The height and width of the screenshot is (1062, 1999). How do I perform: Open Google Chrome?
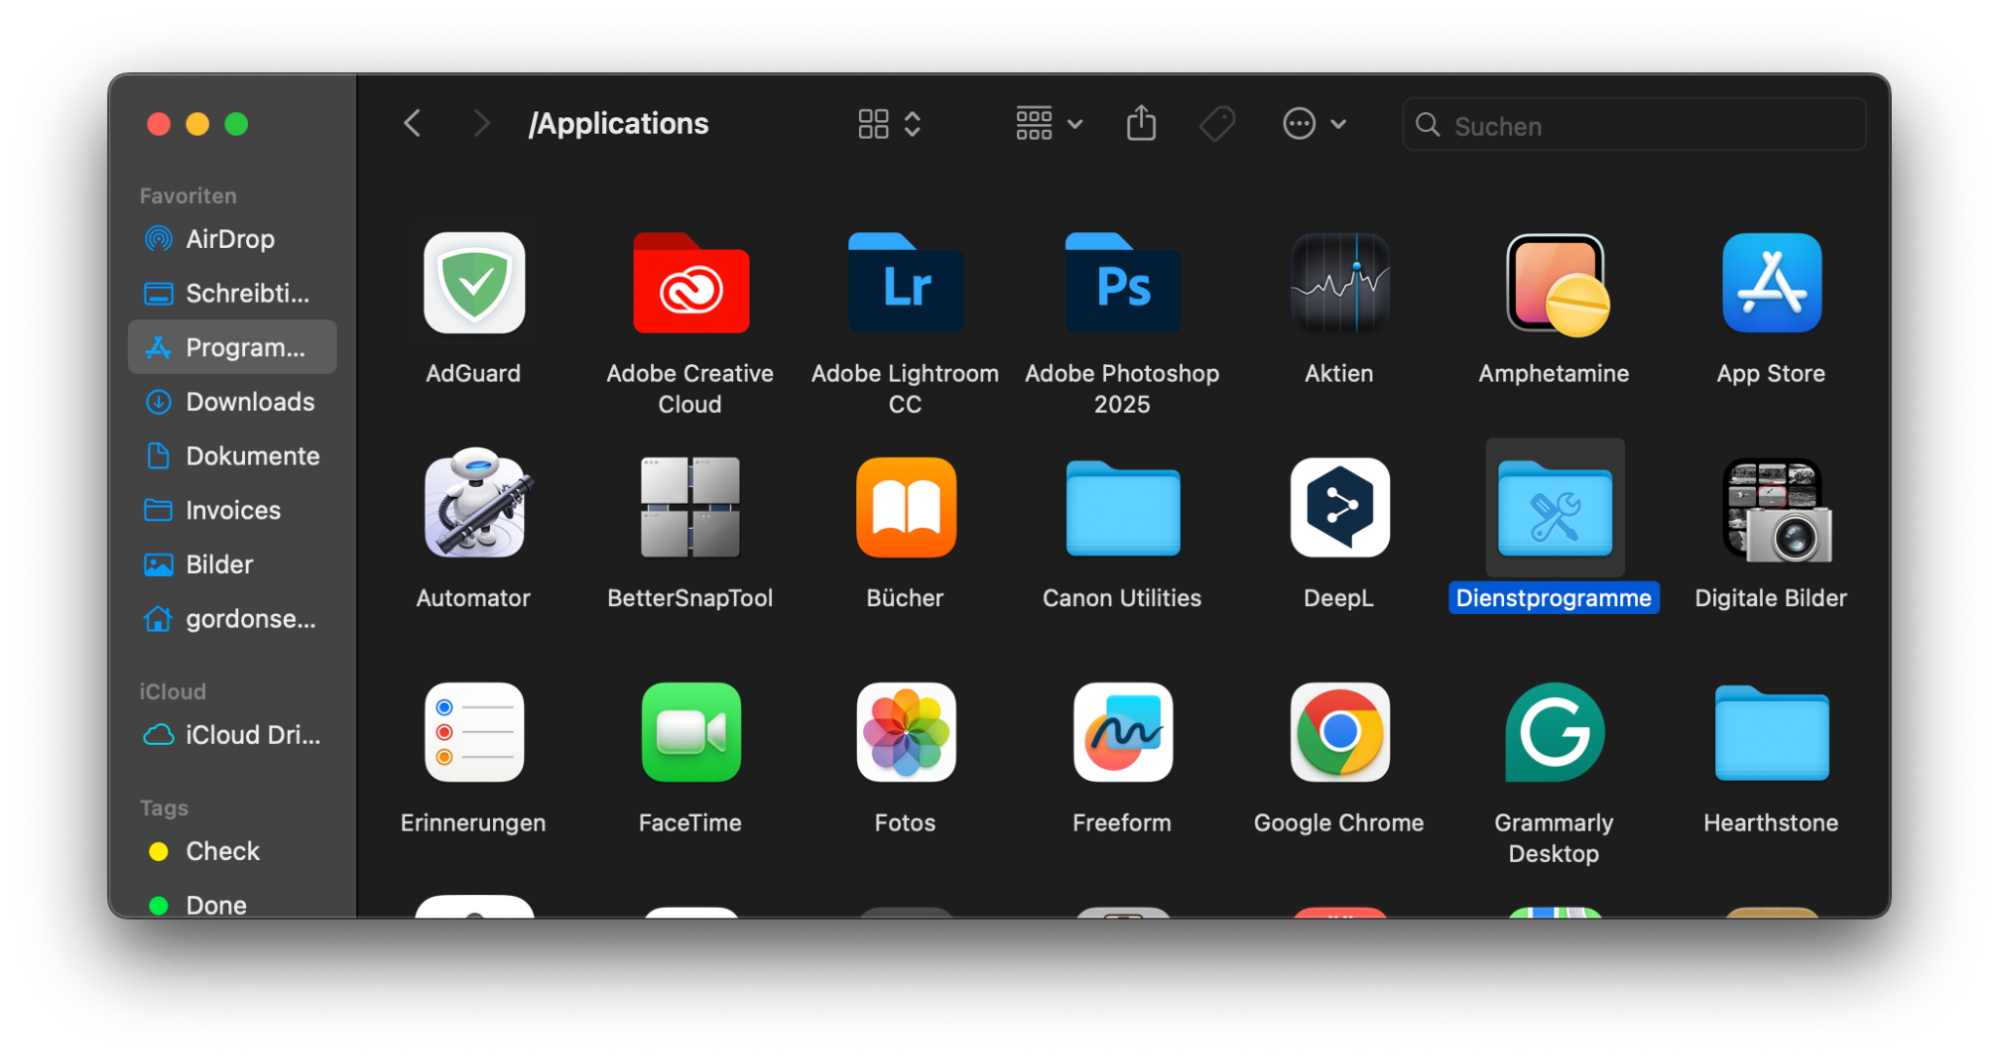click(x=1338, y=732)
